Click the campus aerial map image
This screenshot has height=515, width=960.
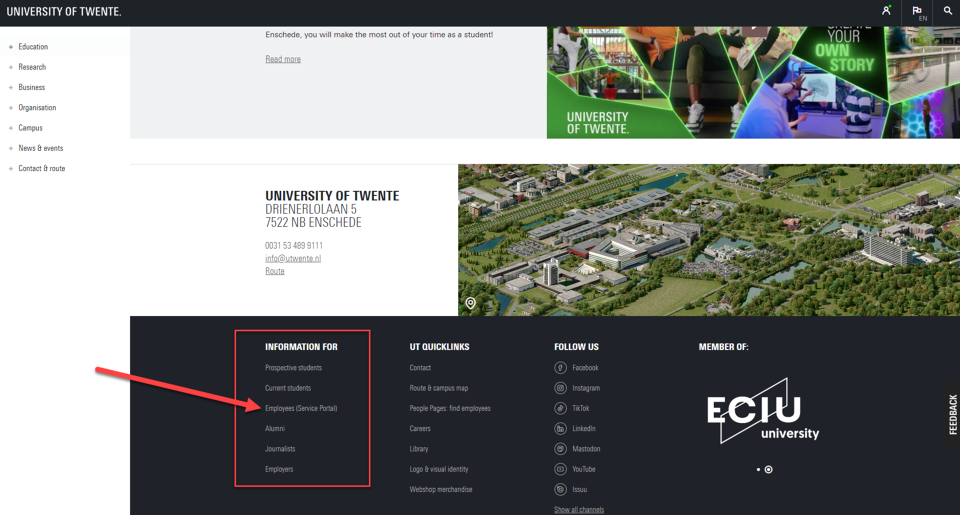(x=709, y=240)
